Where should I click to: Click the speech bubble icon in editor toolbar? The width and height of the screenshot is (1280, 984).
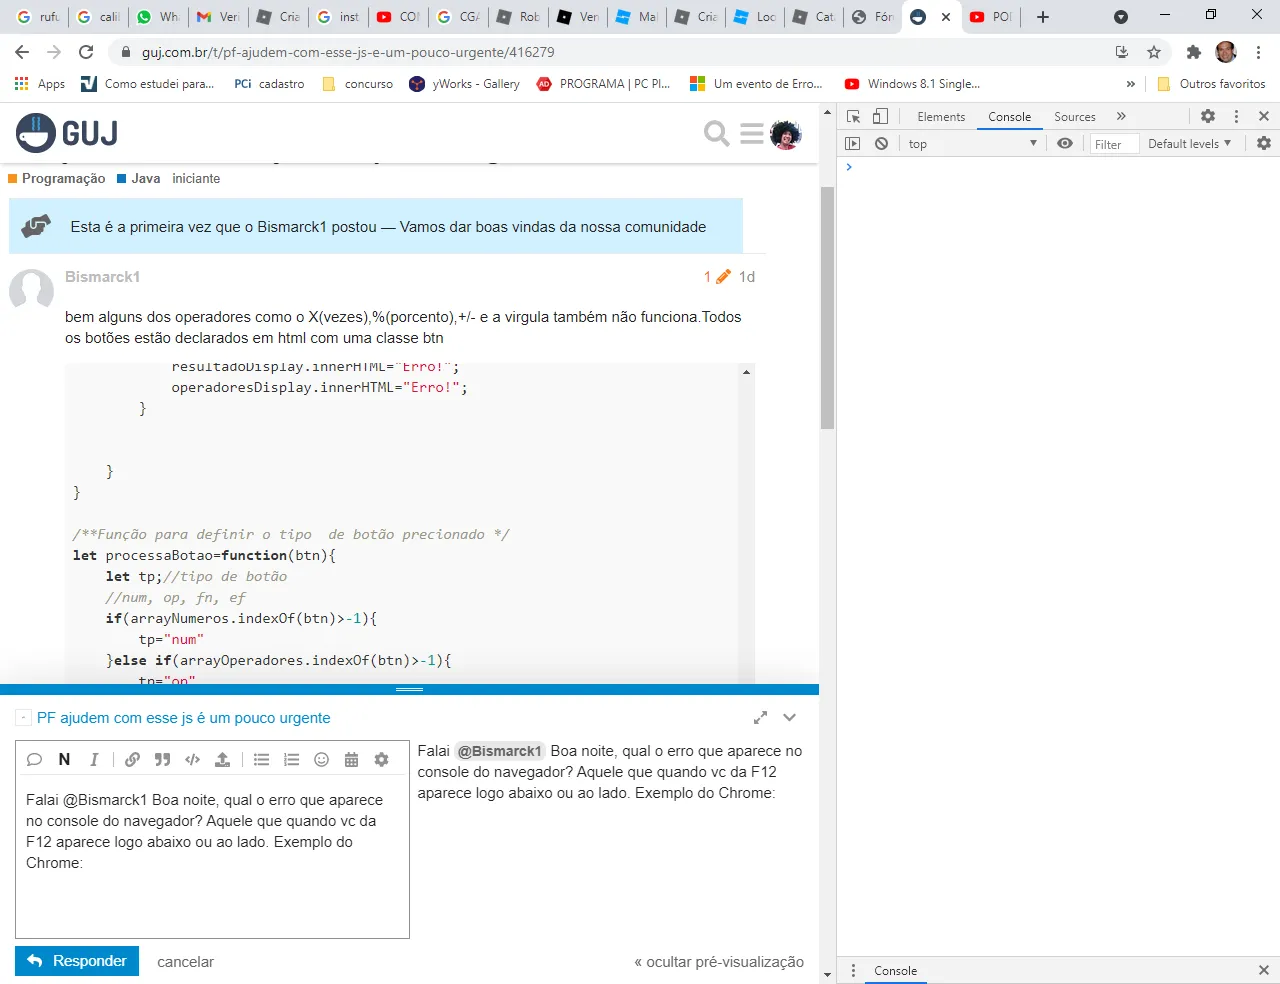click(34, 760)
